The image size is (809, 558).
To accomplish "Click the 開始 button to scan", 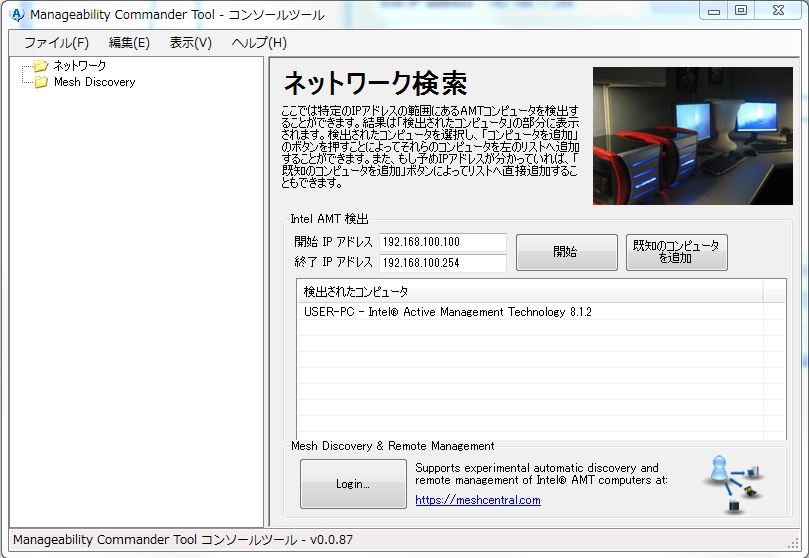I will [567, 252].
